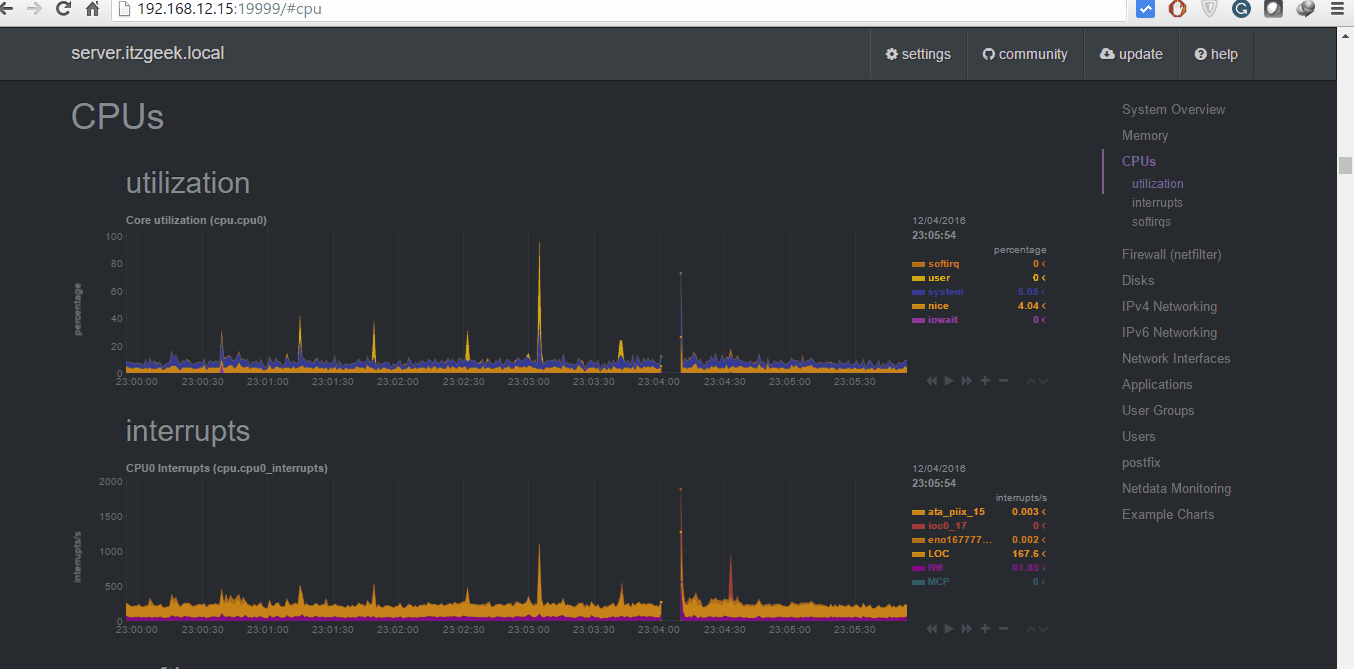
Task: Zoom in on the Core utilization chart
Action: [984, 380]
